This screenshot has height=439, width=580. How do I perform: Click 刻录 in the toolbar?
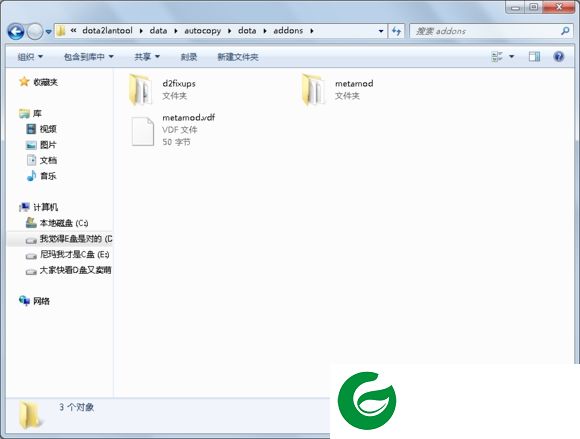click(x=189, y=57)
